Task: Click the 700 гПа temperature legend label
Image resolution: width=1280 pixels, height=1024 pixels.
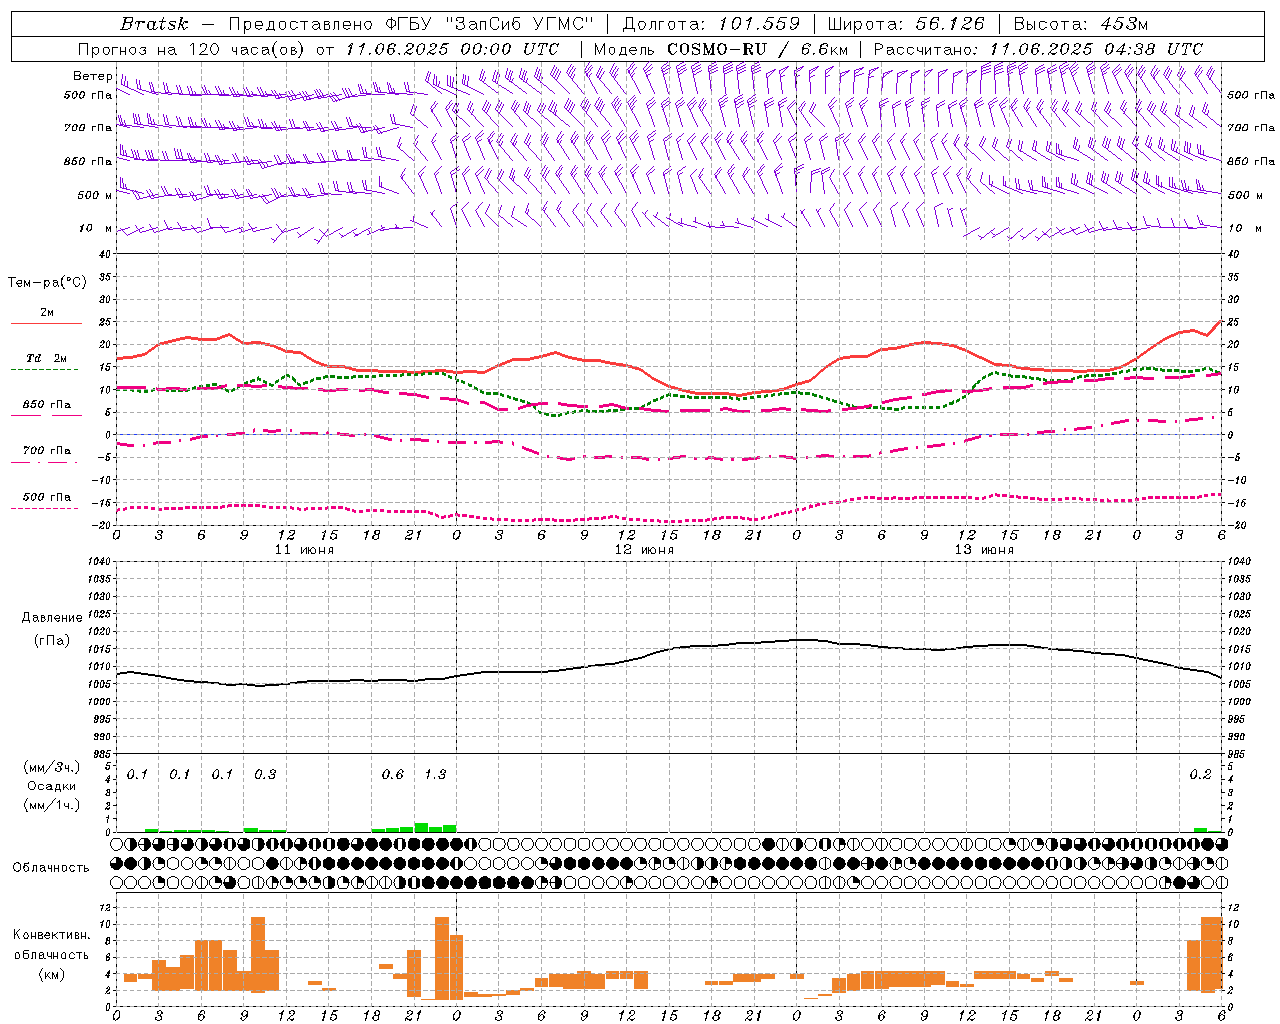Action: pos(47,451)
